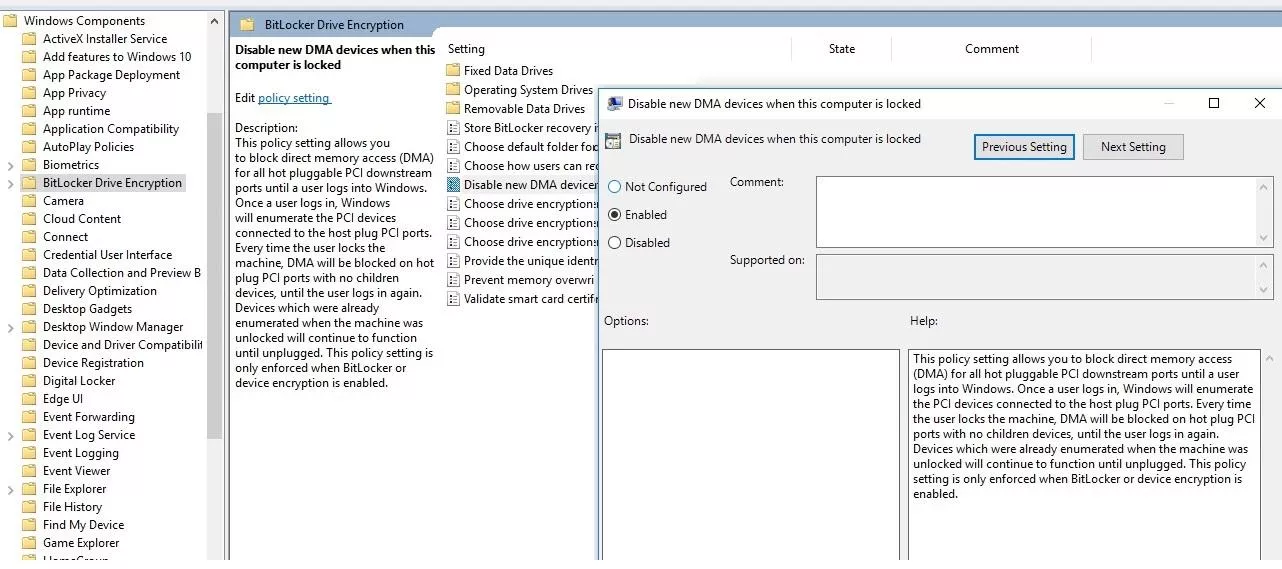
Task: Select Provide the unique identifiers policy icon
Action: point(454,261)
